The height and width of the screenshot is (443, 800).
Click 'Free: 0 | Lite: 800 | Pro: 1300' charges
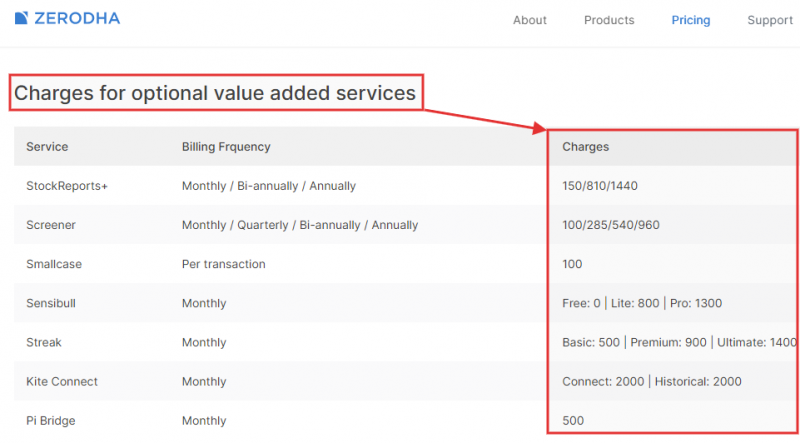point(642,303)
